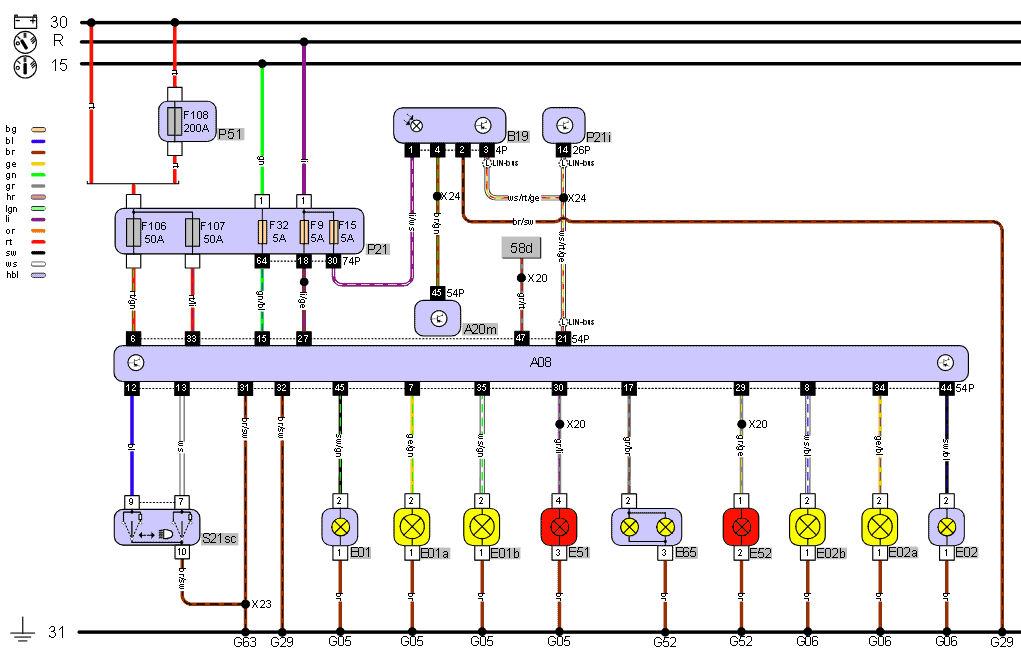Select the yellow E02a lamp symbol
The height and width of the screenshot is (654, 1021).
(x=880, y=526)
